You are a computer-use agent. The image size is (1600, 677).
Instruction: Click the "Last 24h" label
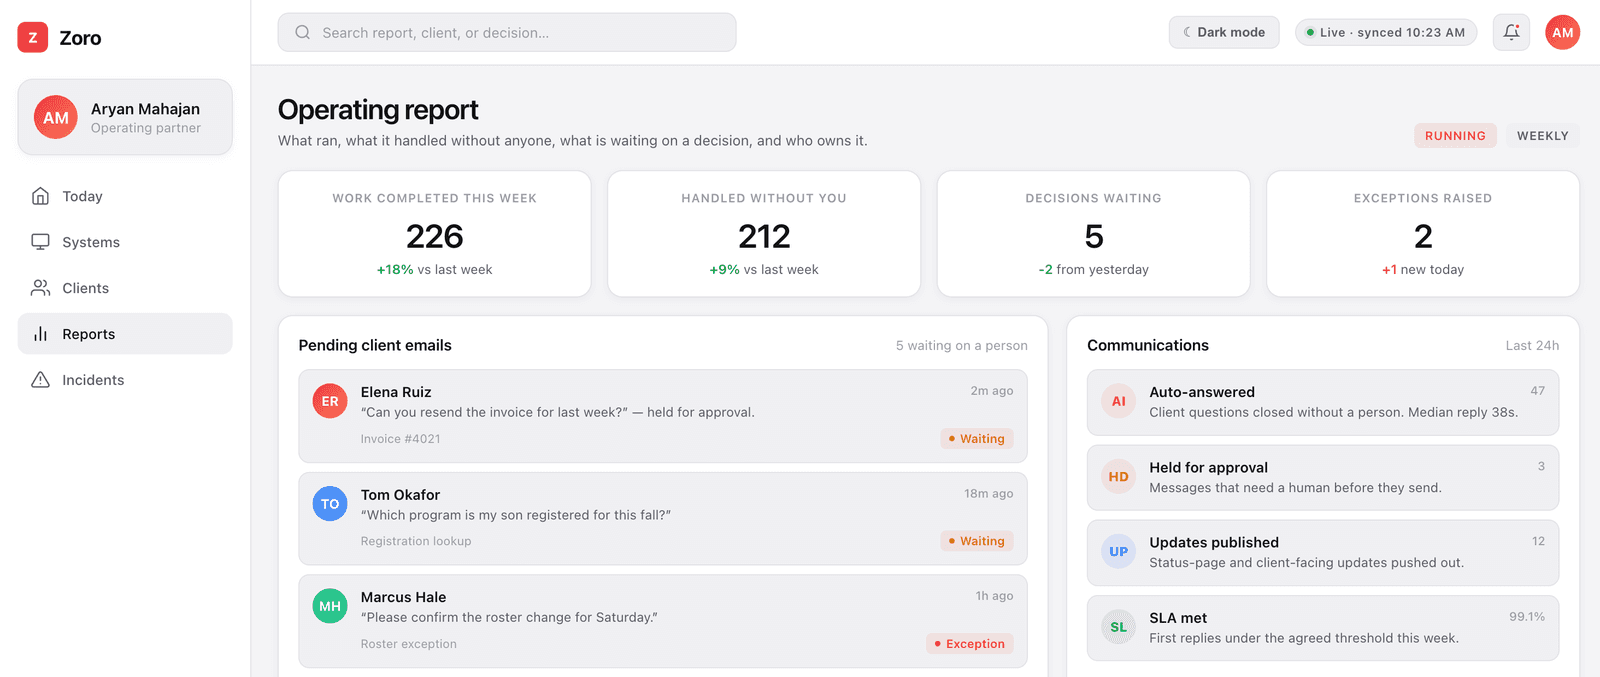pos(1533,345)
